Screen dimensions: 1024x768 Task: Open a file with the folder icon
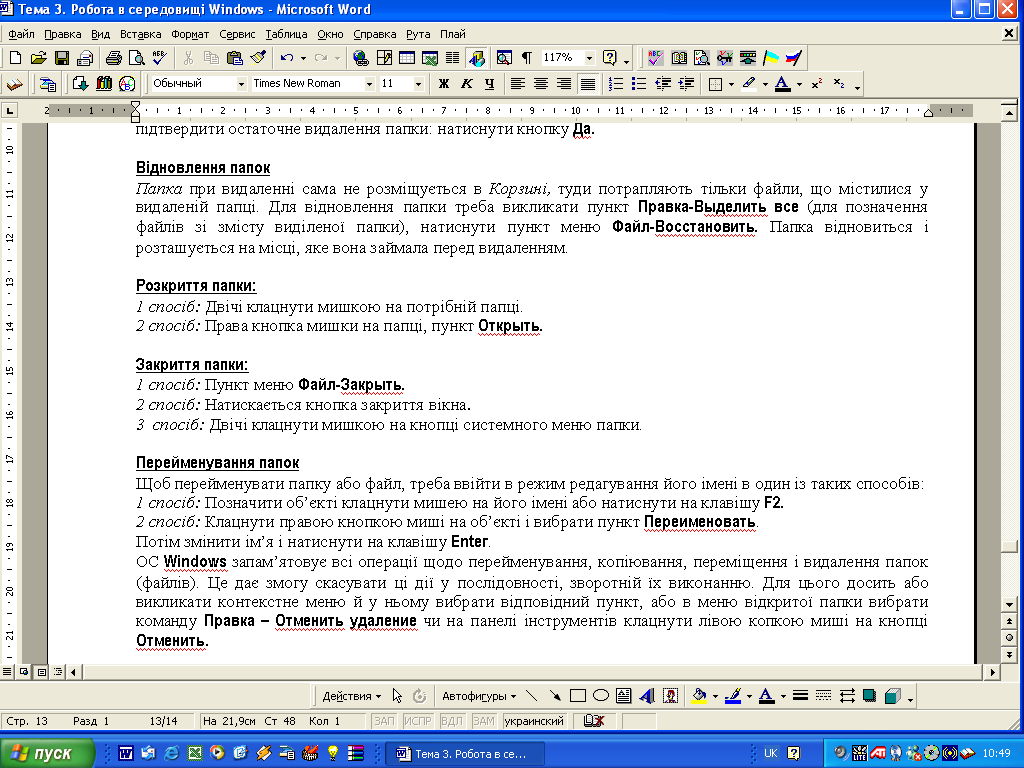38,58
